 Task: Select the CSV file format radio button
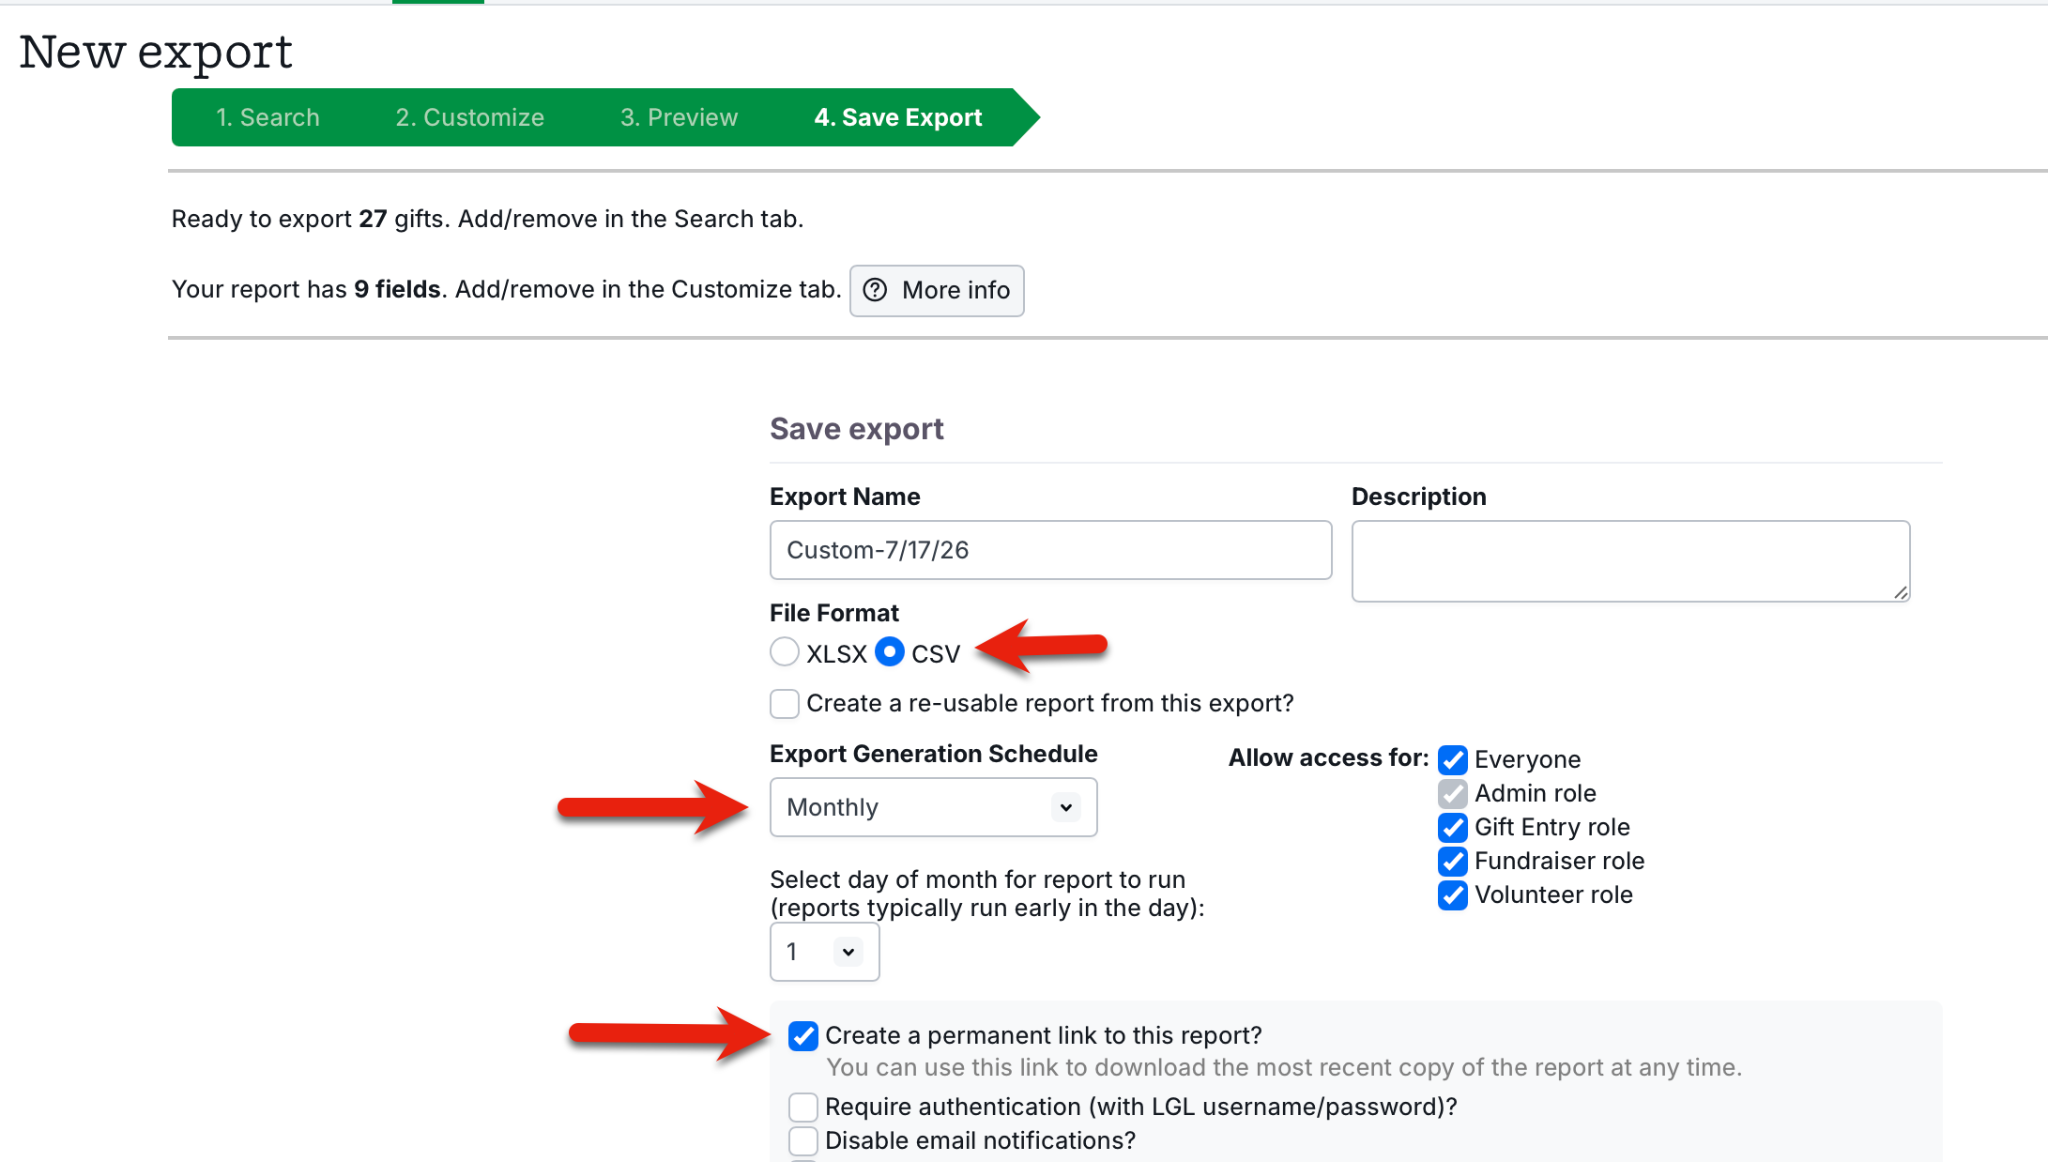(890, 652)
